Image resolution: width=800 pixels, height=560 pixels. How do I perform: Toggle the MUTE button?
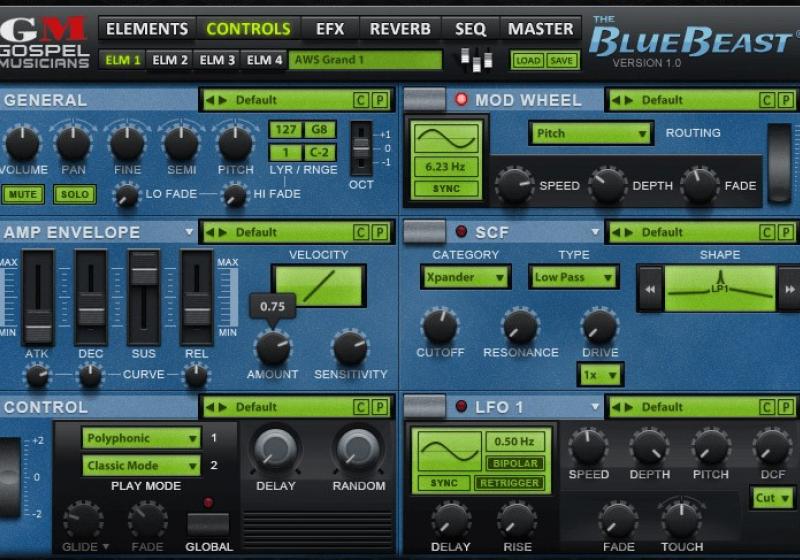click(x=23, y=194)
